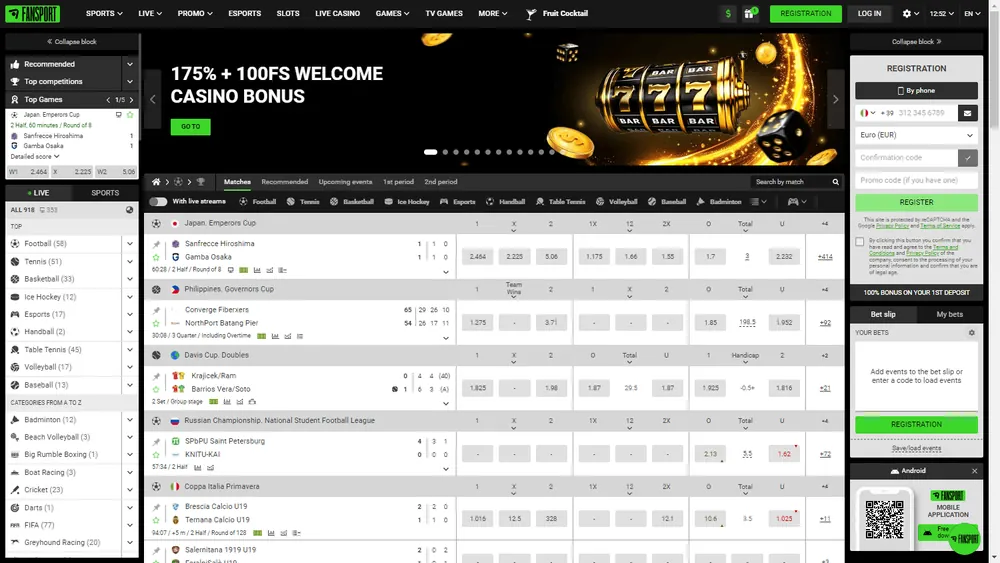Open the Euro (EUR) currency dropdown
Image resolution: width=1000 pixels, height=563 pixels.
(916, 135)
